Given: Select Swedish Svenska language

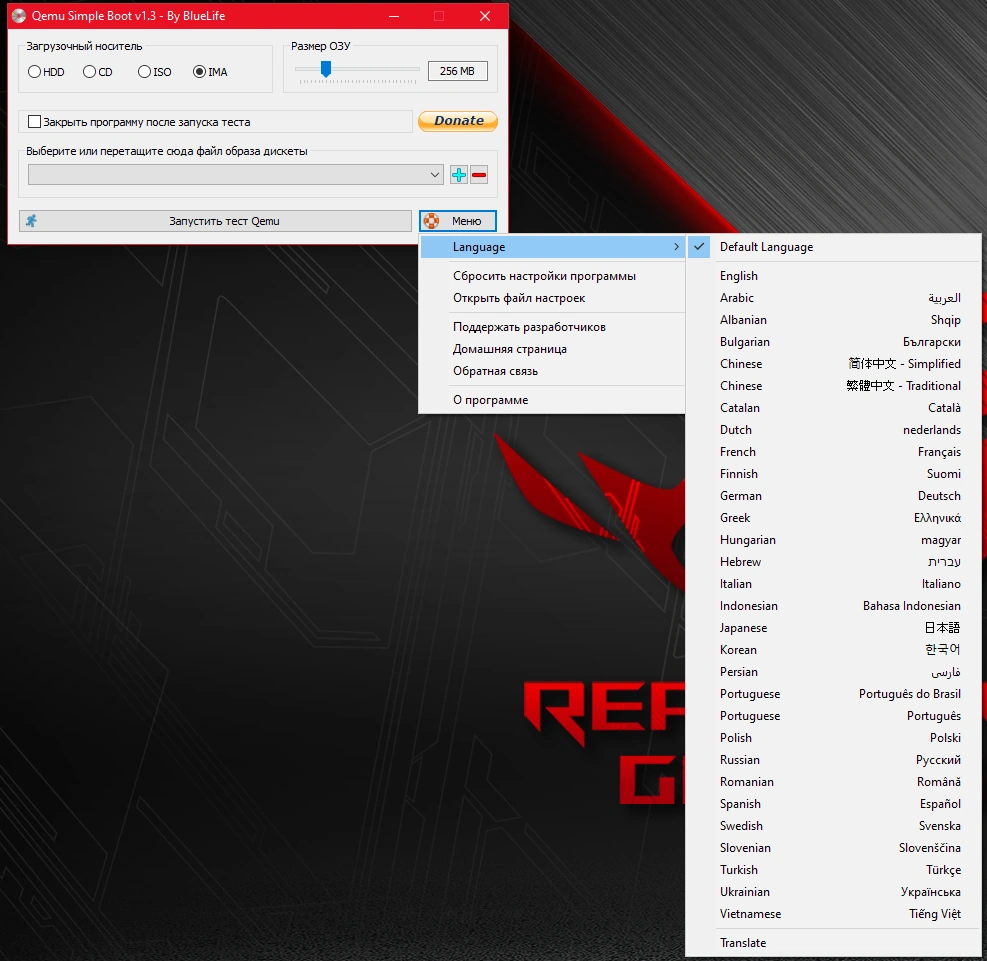Looking at the screenshot, I should pyautogui.click(x=833, y=826).
